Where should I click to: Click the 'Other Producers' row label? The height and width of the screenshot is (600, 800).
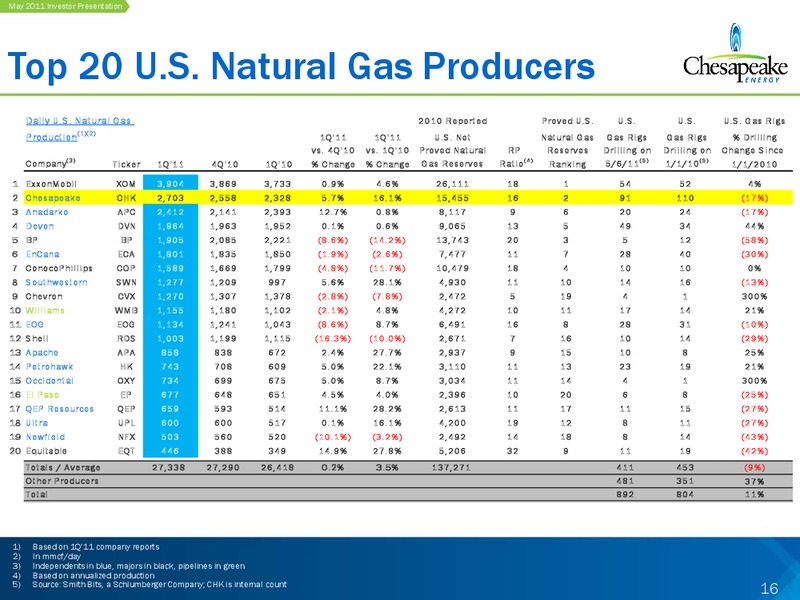click(x=62, y=481)
